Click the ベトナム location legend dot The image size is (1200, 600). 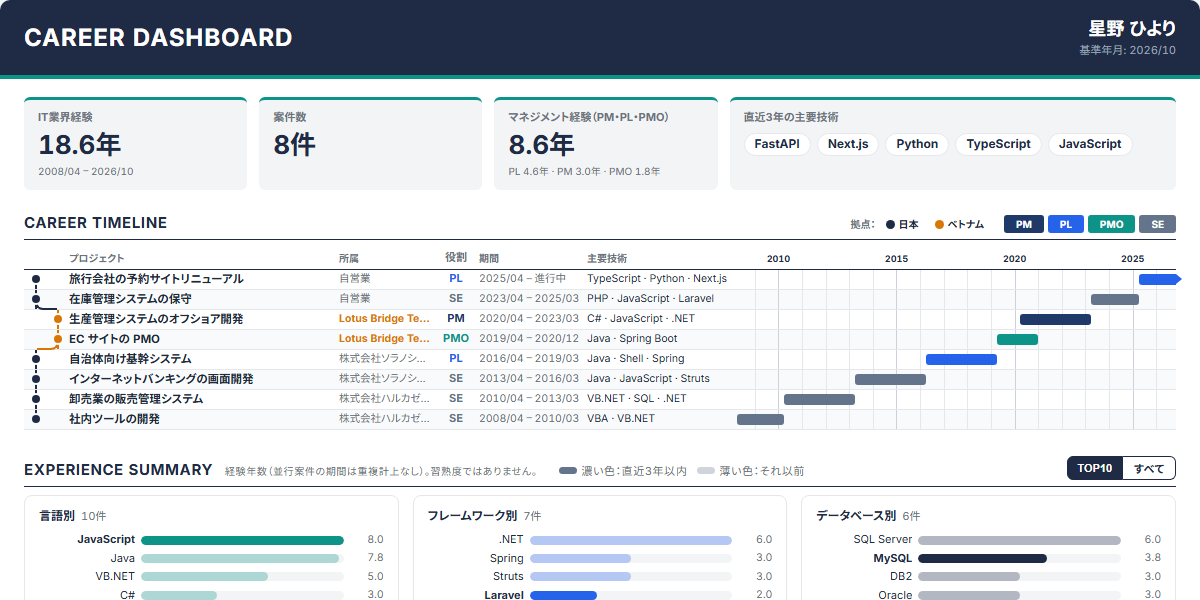click(939, 225)
